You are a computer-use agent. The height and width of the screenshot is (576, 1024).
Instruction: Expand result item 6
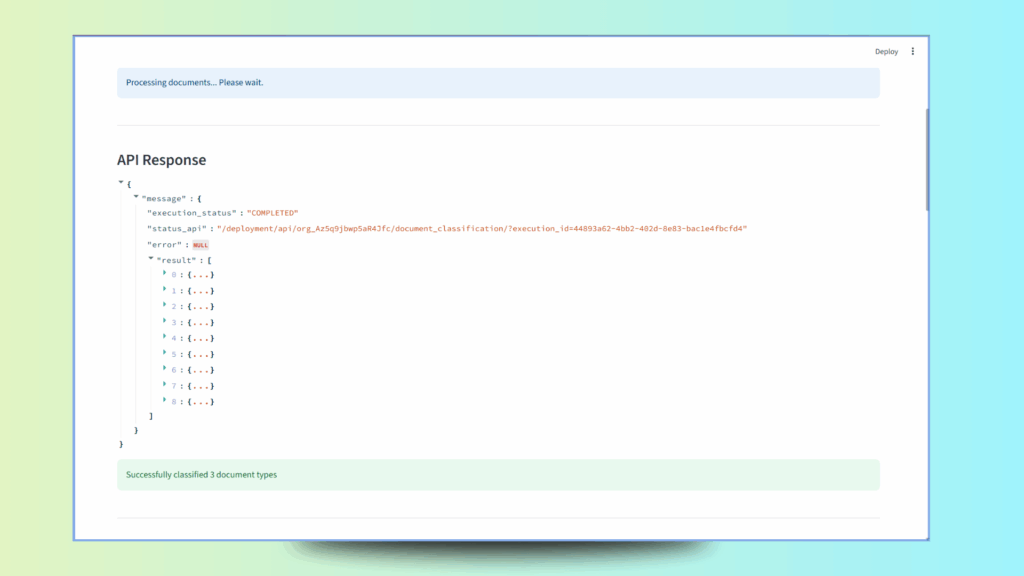click(165, 370)
